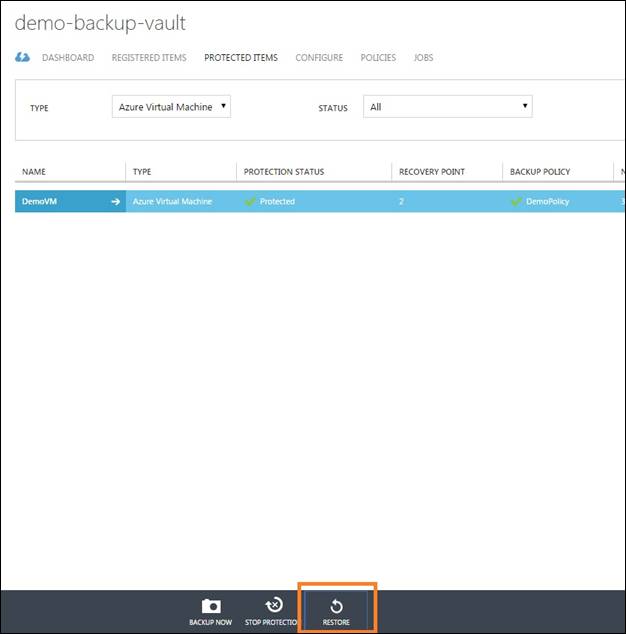Select the DemoVM row name
626x634 pixels.
click(39, 201)
